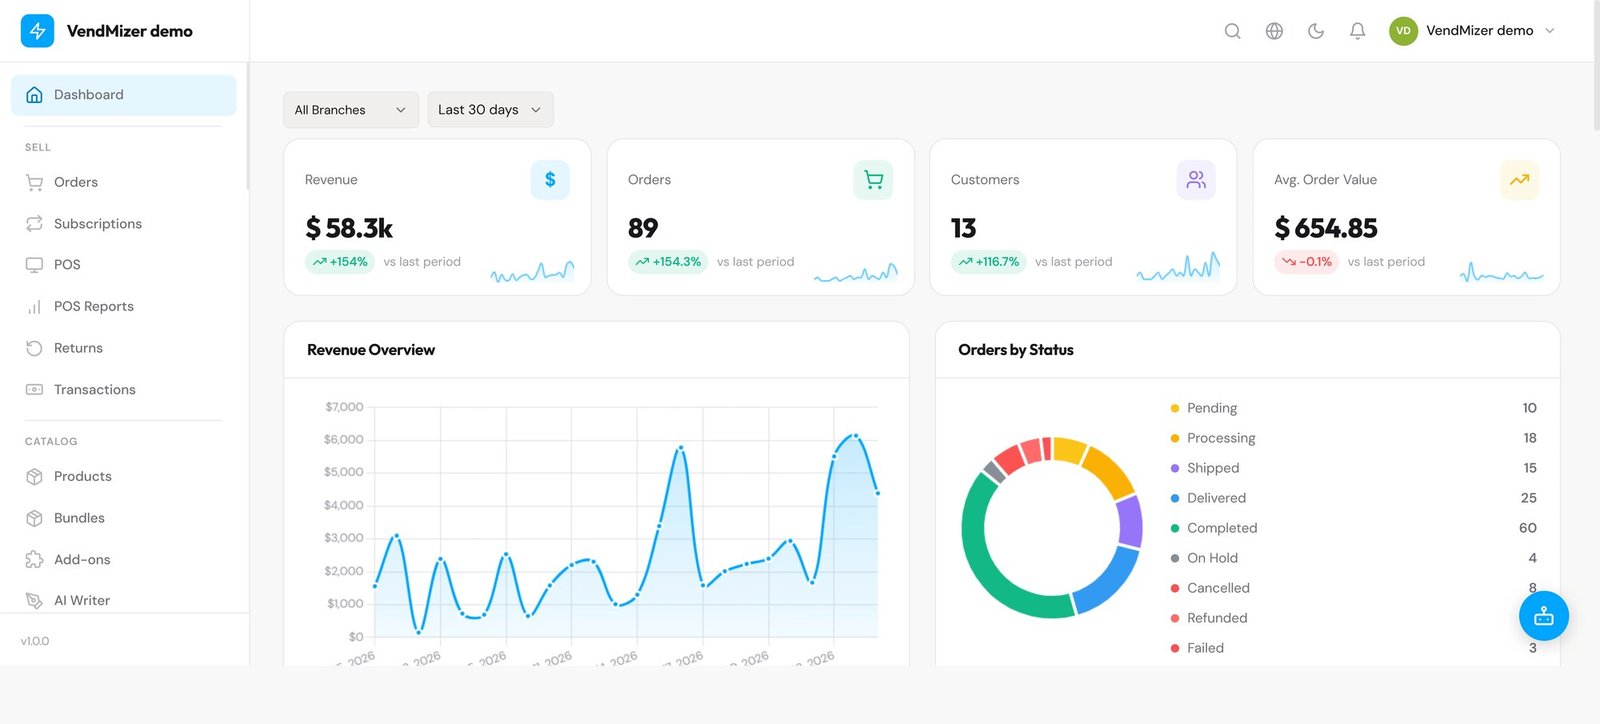Open Returns in the sidebar
1600x724 pixels.
[124, 348]
